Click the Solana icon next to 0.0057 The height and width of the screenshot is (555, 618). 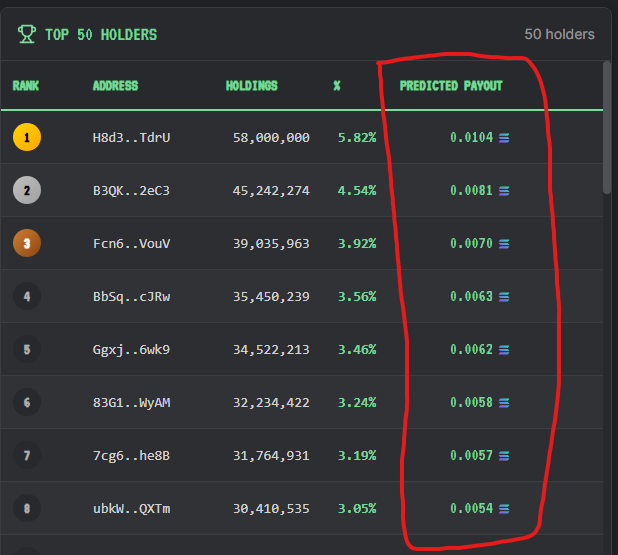coord(504,456)
